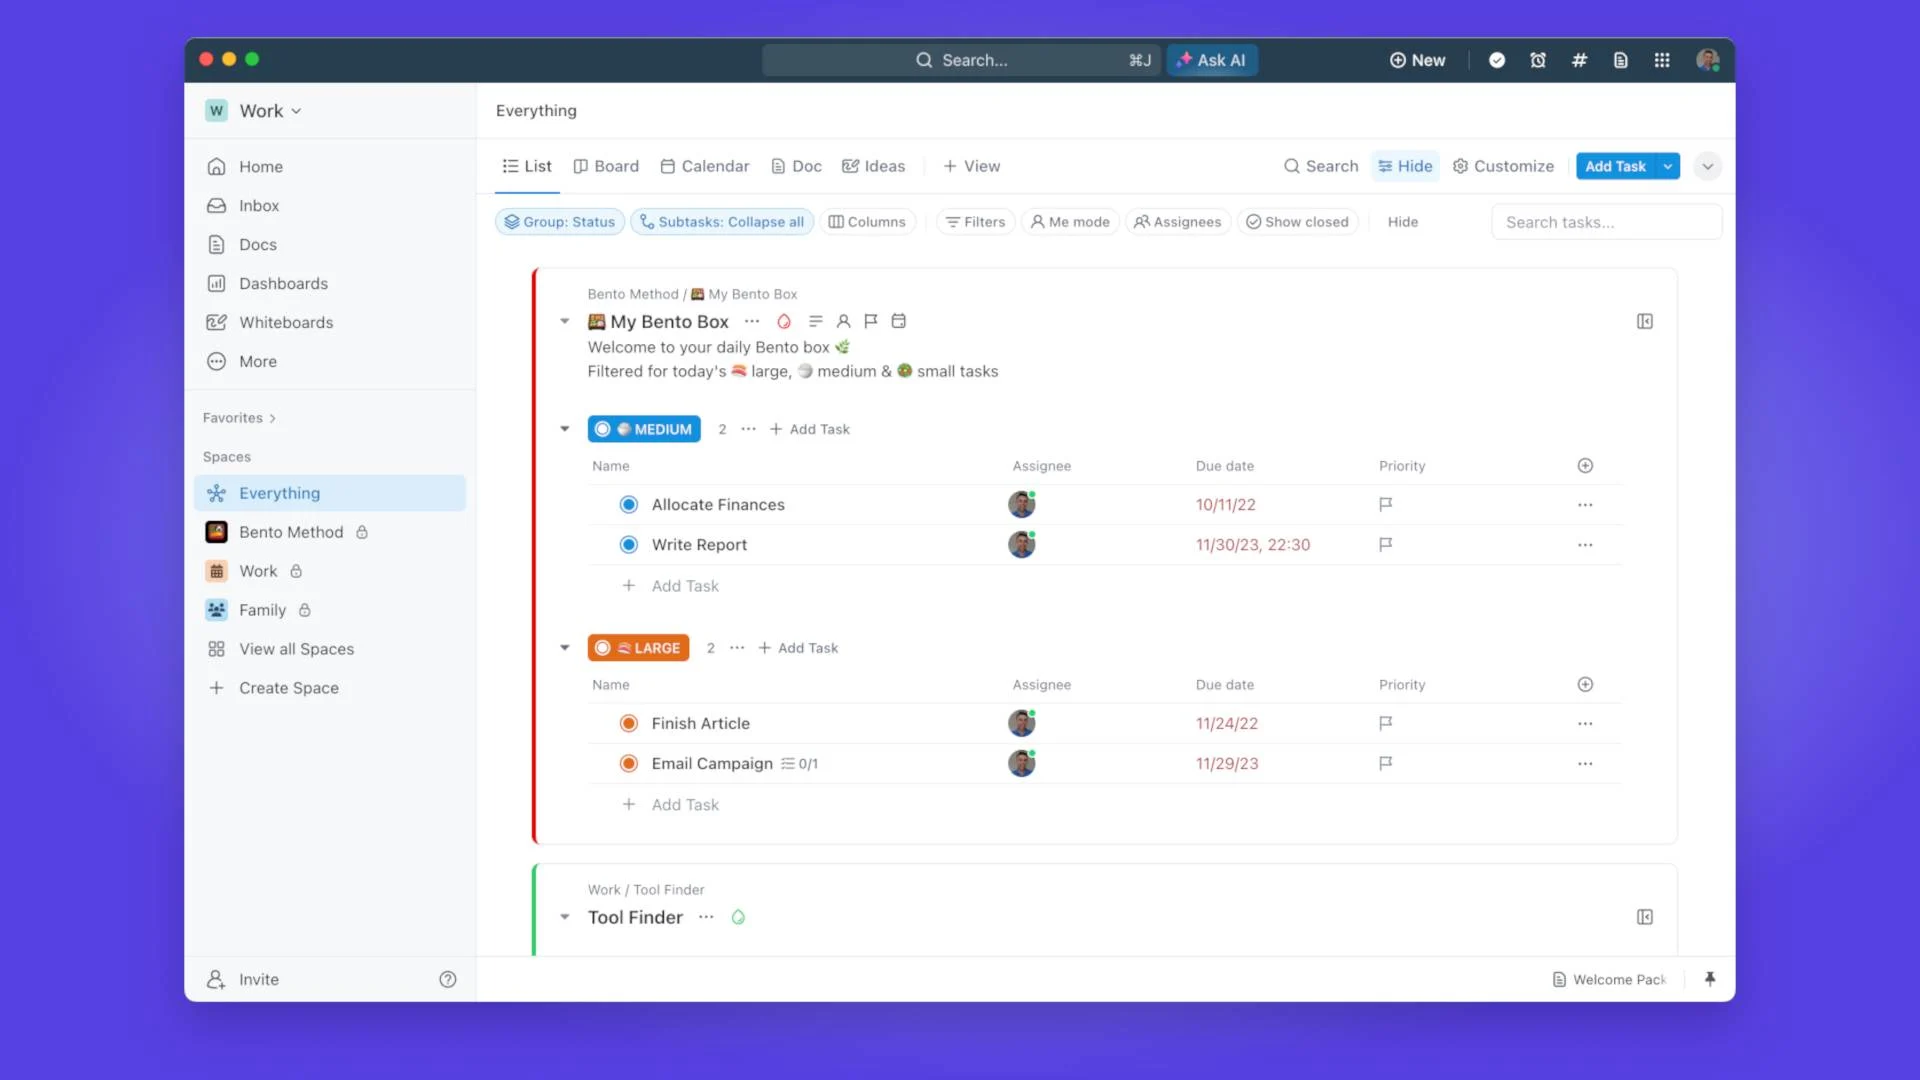Click the pin icon near Welcome Pack
Screen dimensions: 1920x1080
[x=1709, y=979]
